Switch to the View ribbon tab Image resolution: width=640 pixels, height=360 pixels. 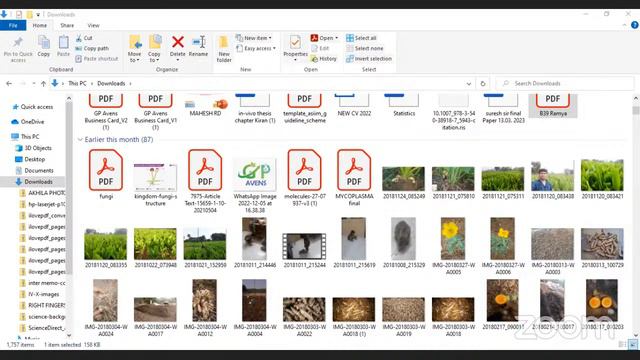pyautogui.click(x=93, y=25)
